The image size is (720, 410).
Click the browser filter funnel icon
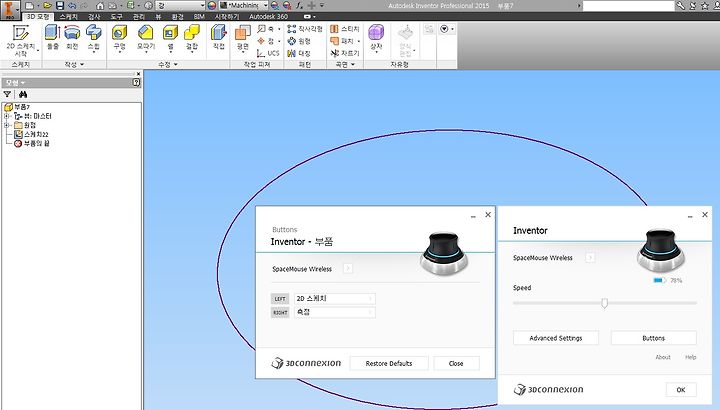click(7, 94)
